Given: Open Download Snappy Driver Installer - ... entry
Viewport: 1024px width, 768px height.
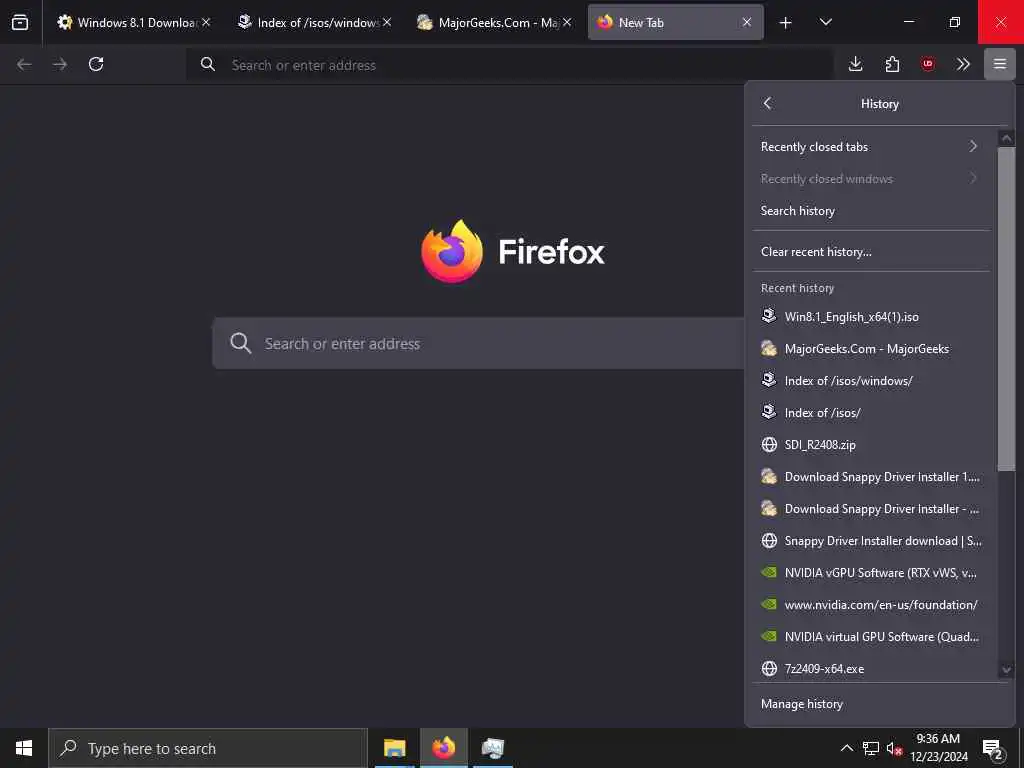Looking at the screenshot, I should pyautogui.click(x=871, y=509).
